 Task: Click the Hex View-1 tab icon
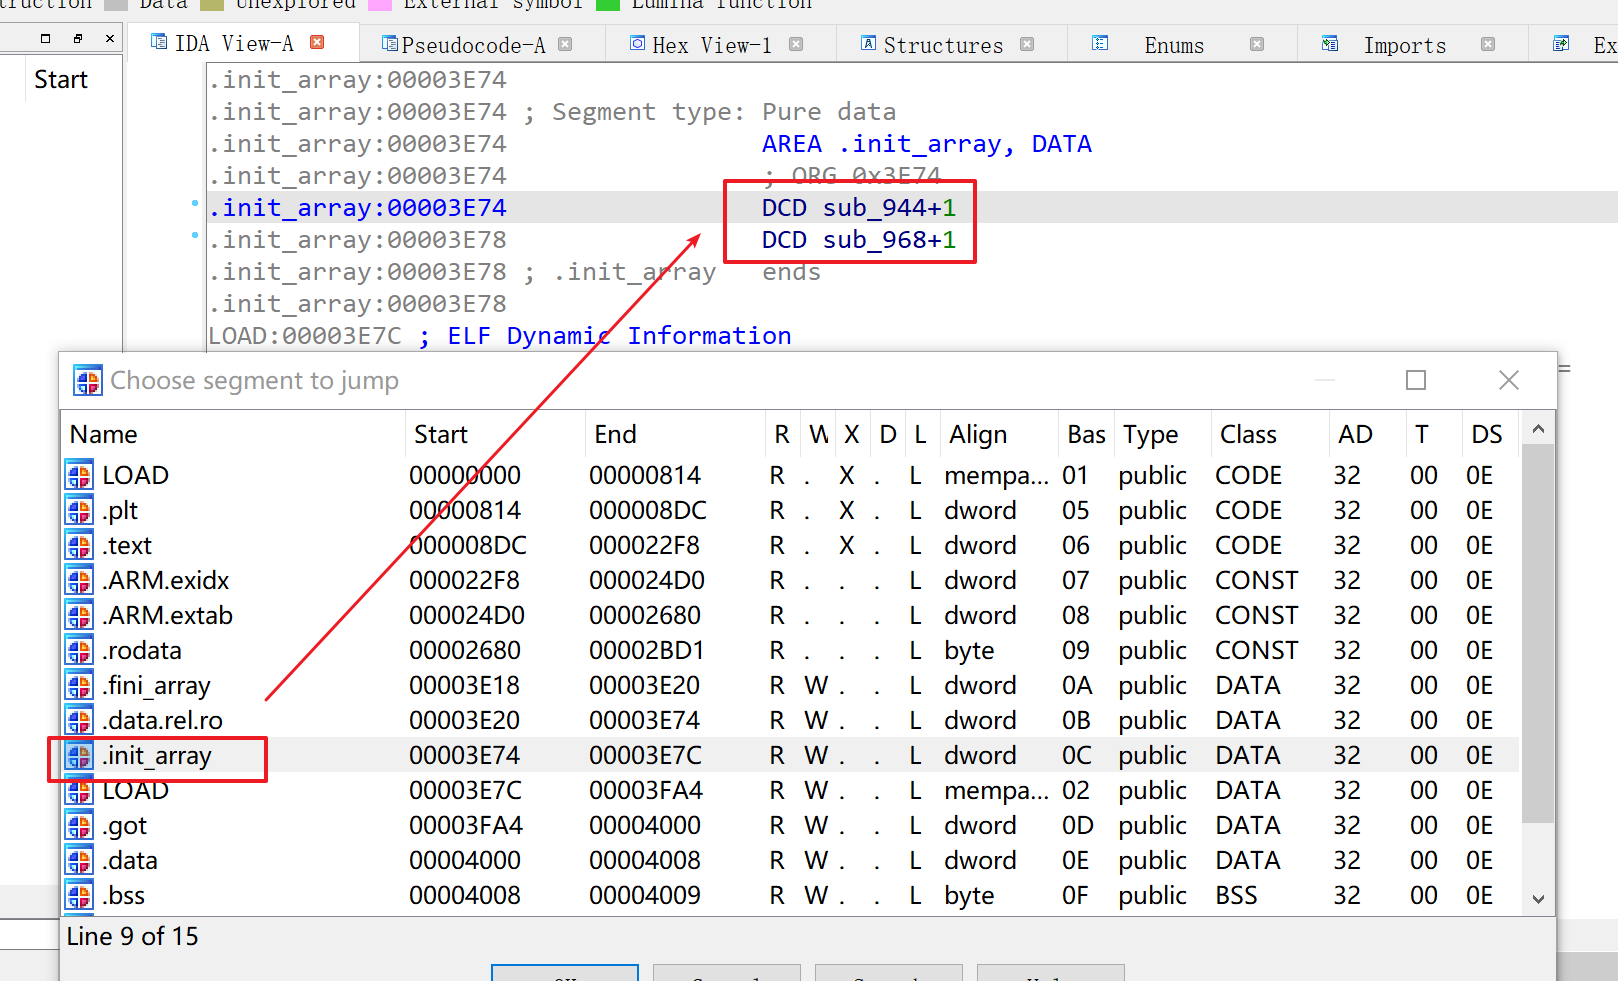637,43
